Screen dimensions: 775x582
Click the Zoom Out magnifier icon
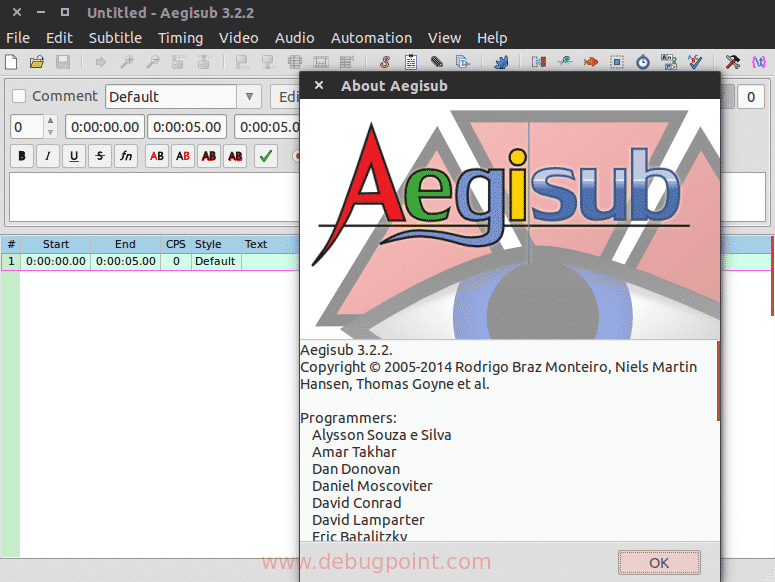153,62
